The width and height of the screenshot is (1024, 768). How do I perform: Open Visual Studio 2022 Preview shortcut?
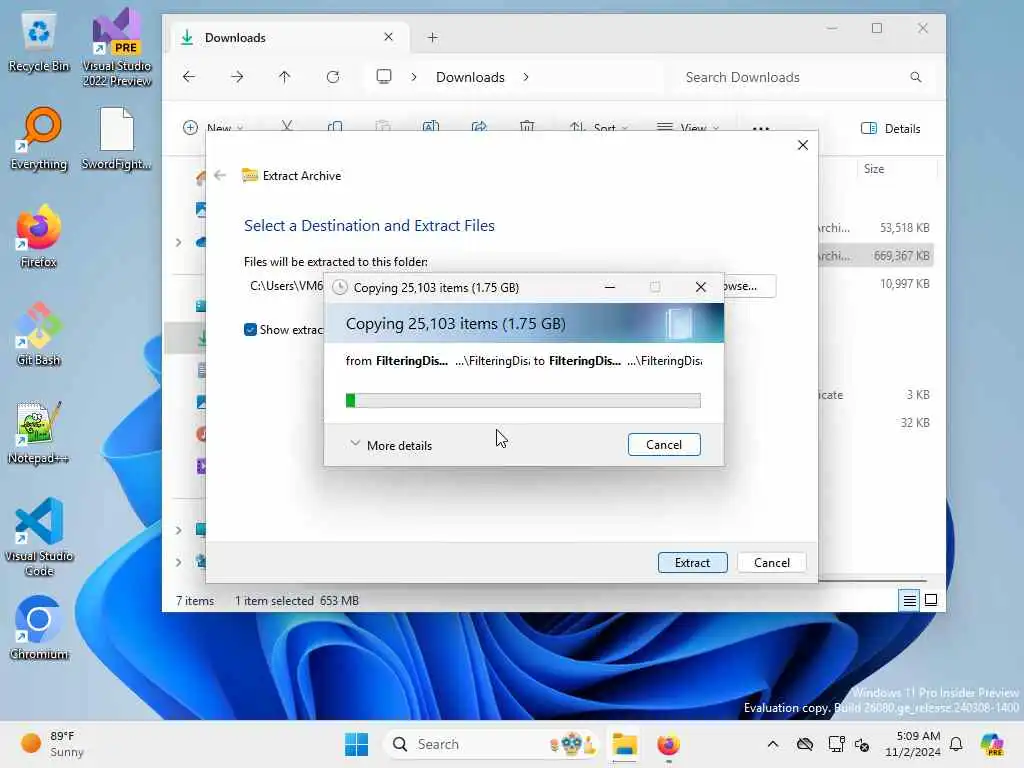tap(117, 47)
